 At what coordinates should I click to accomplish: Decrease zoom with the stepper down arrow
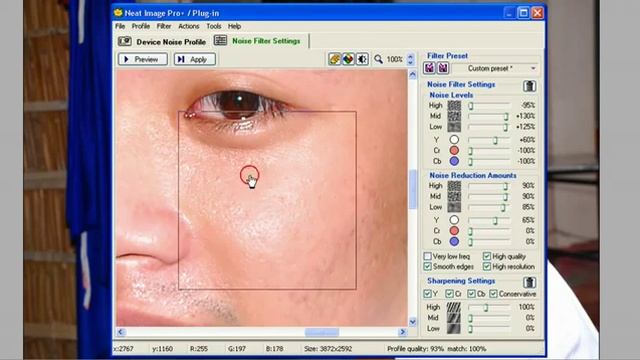(x=411, y=62)
